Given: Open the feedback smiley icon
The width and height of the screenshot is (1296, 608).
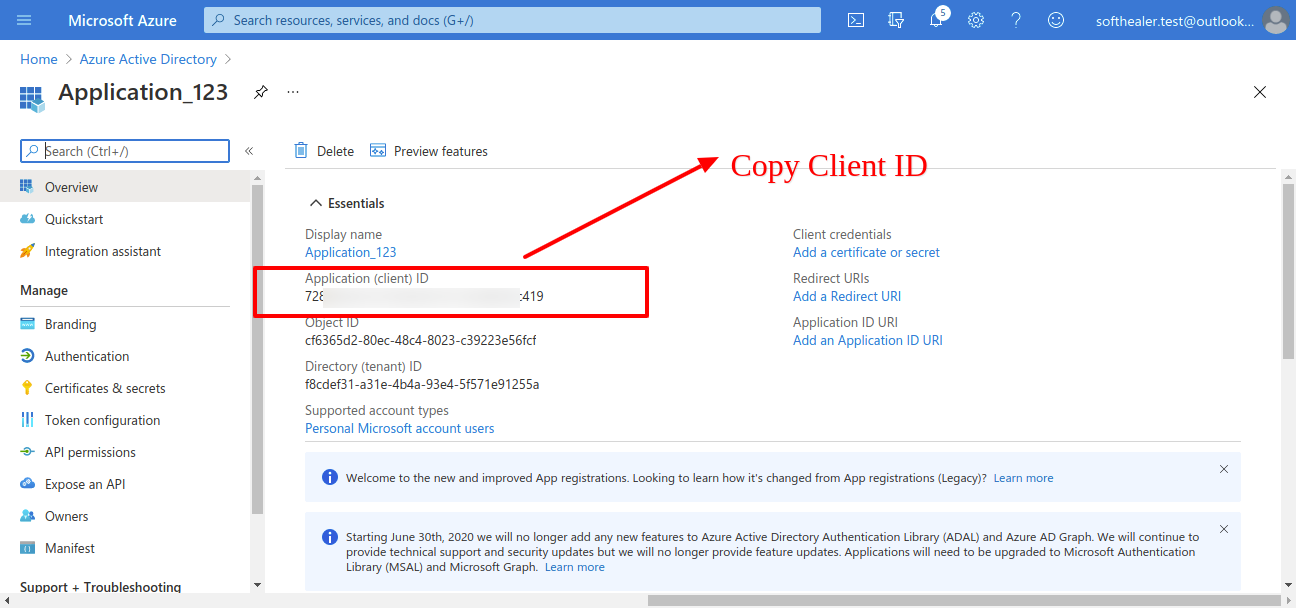Looking at the screenshot, I should coord(1056,20).
